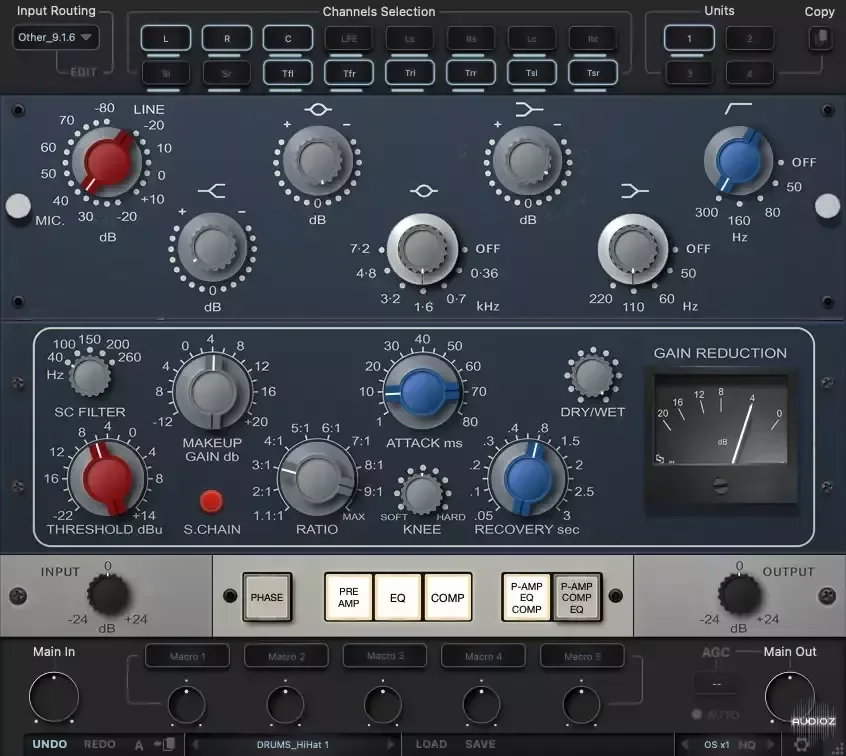Toggle the C channel selection

[288, 38]
